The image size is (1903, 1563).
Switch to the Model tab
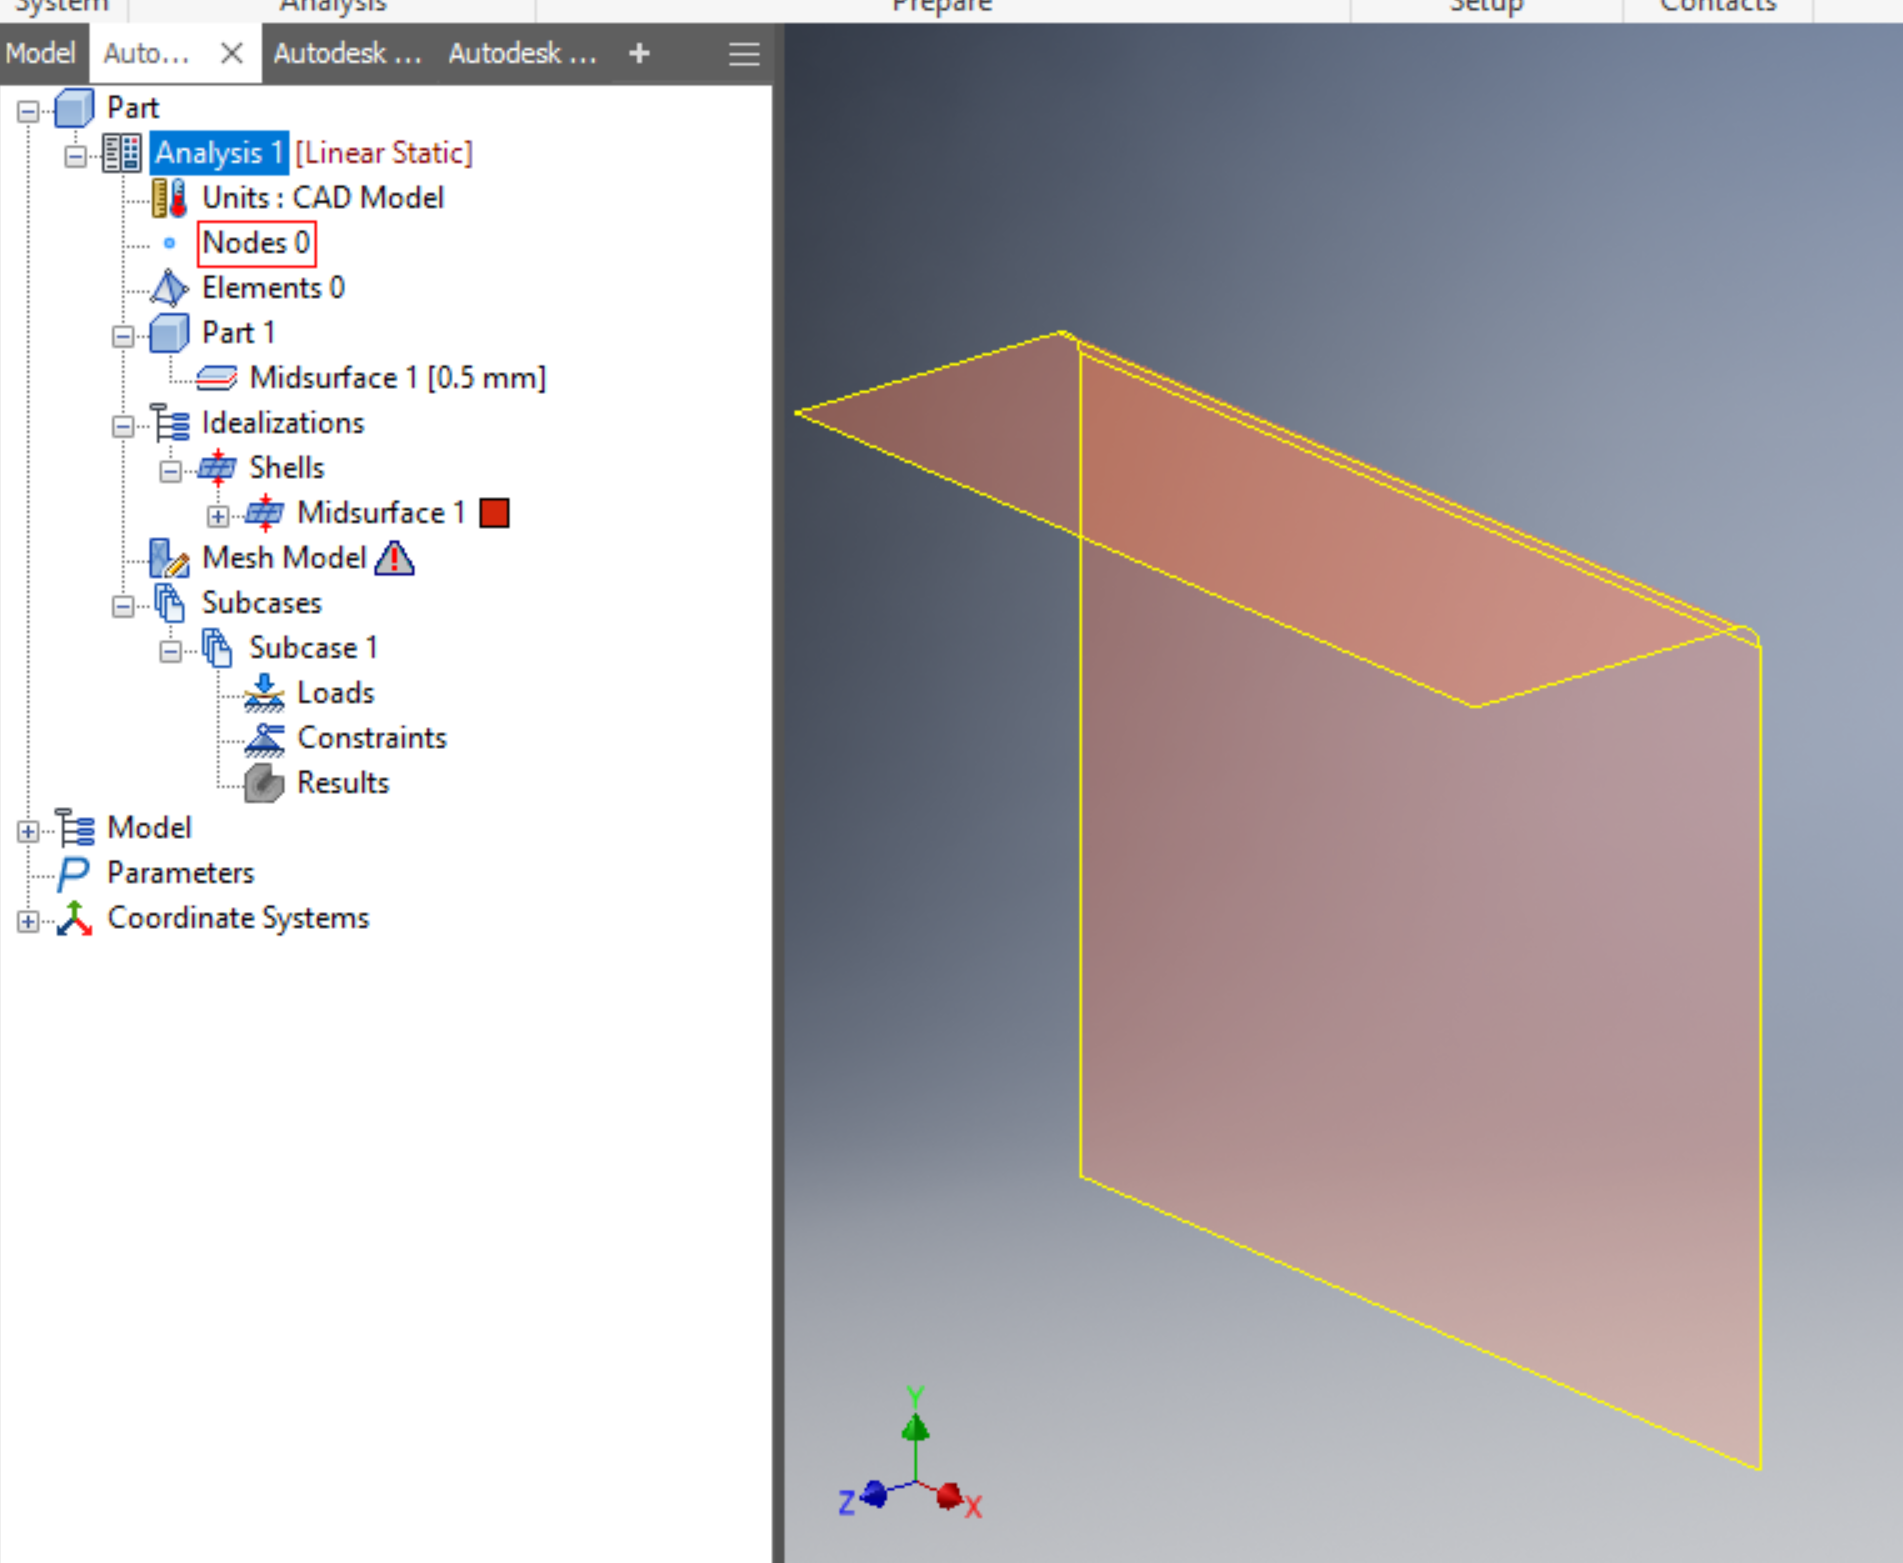coord(42,53)
